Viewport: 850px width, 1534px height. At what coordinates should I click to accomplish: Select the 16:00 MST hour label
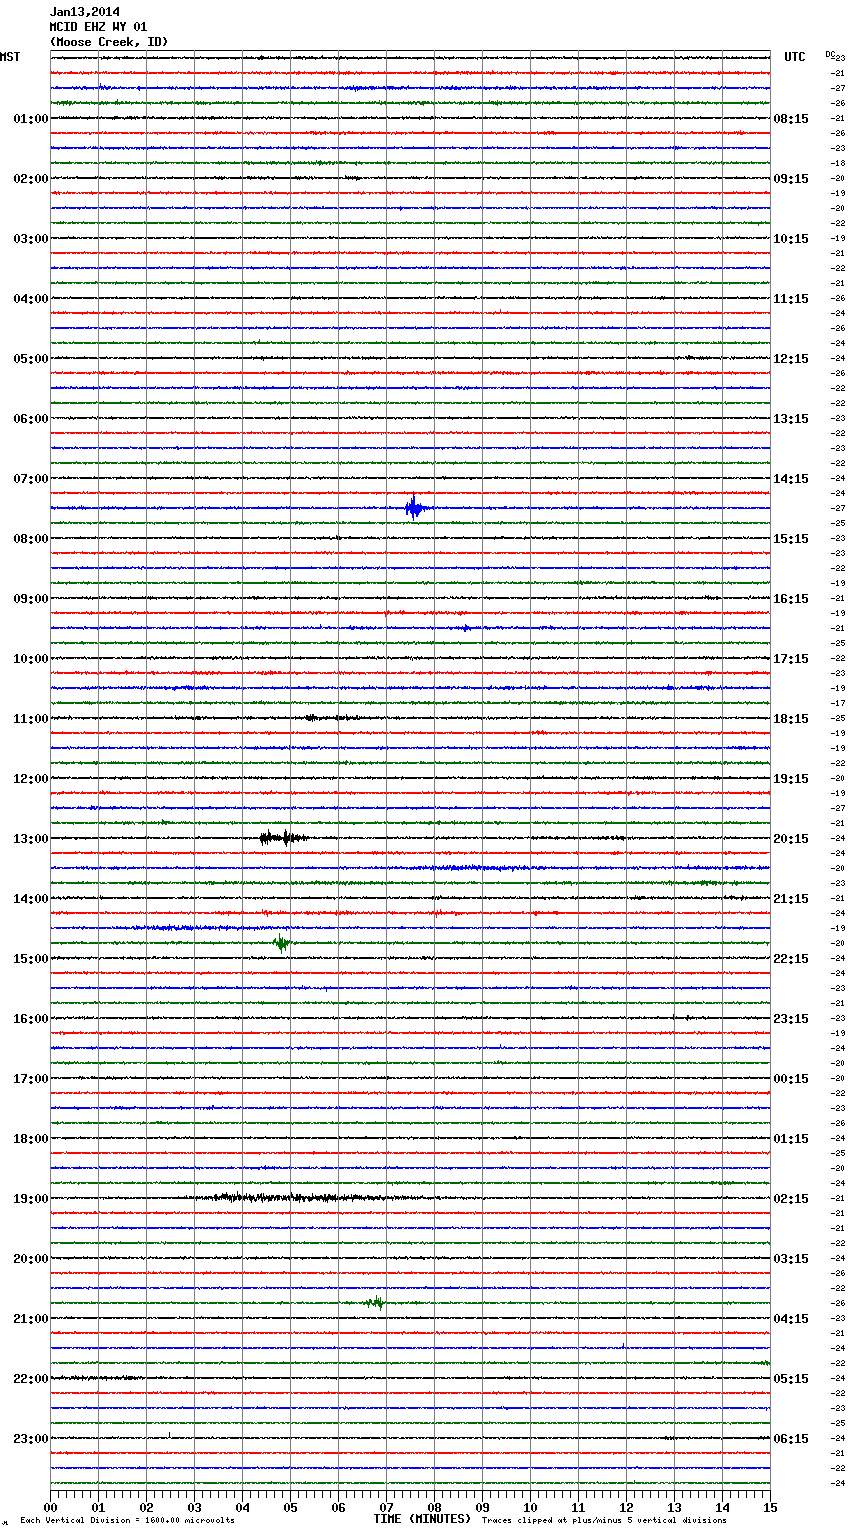[31, 1019]
